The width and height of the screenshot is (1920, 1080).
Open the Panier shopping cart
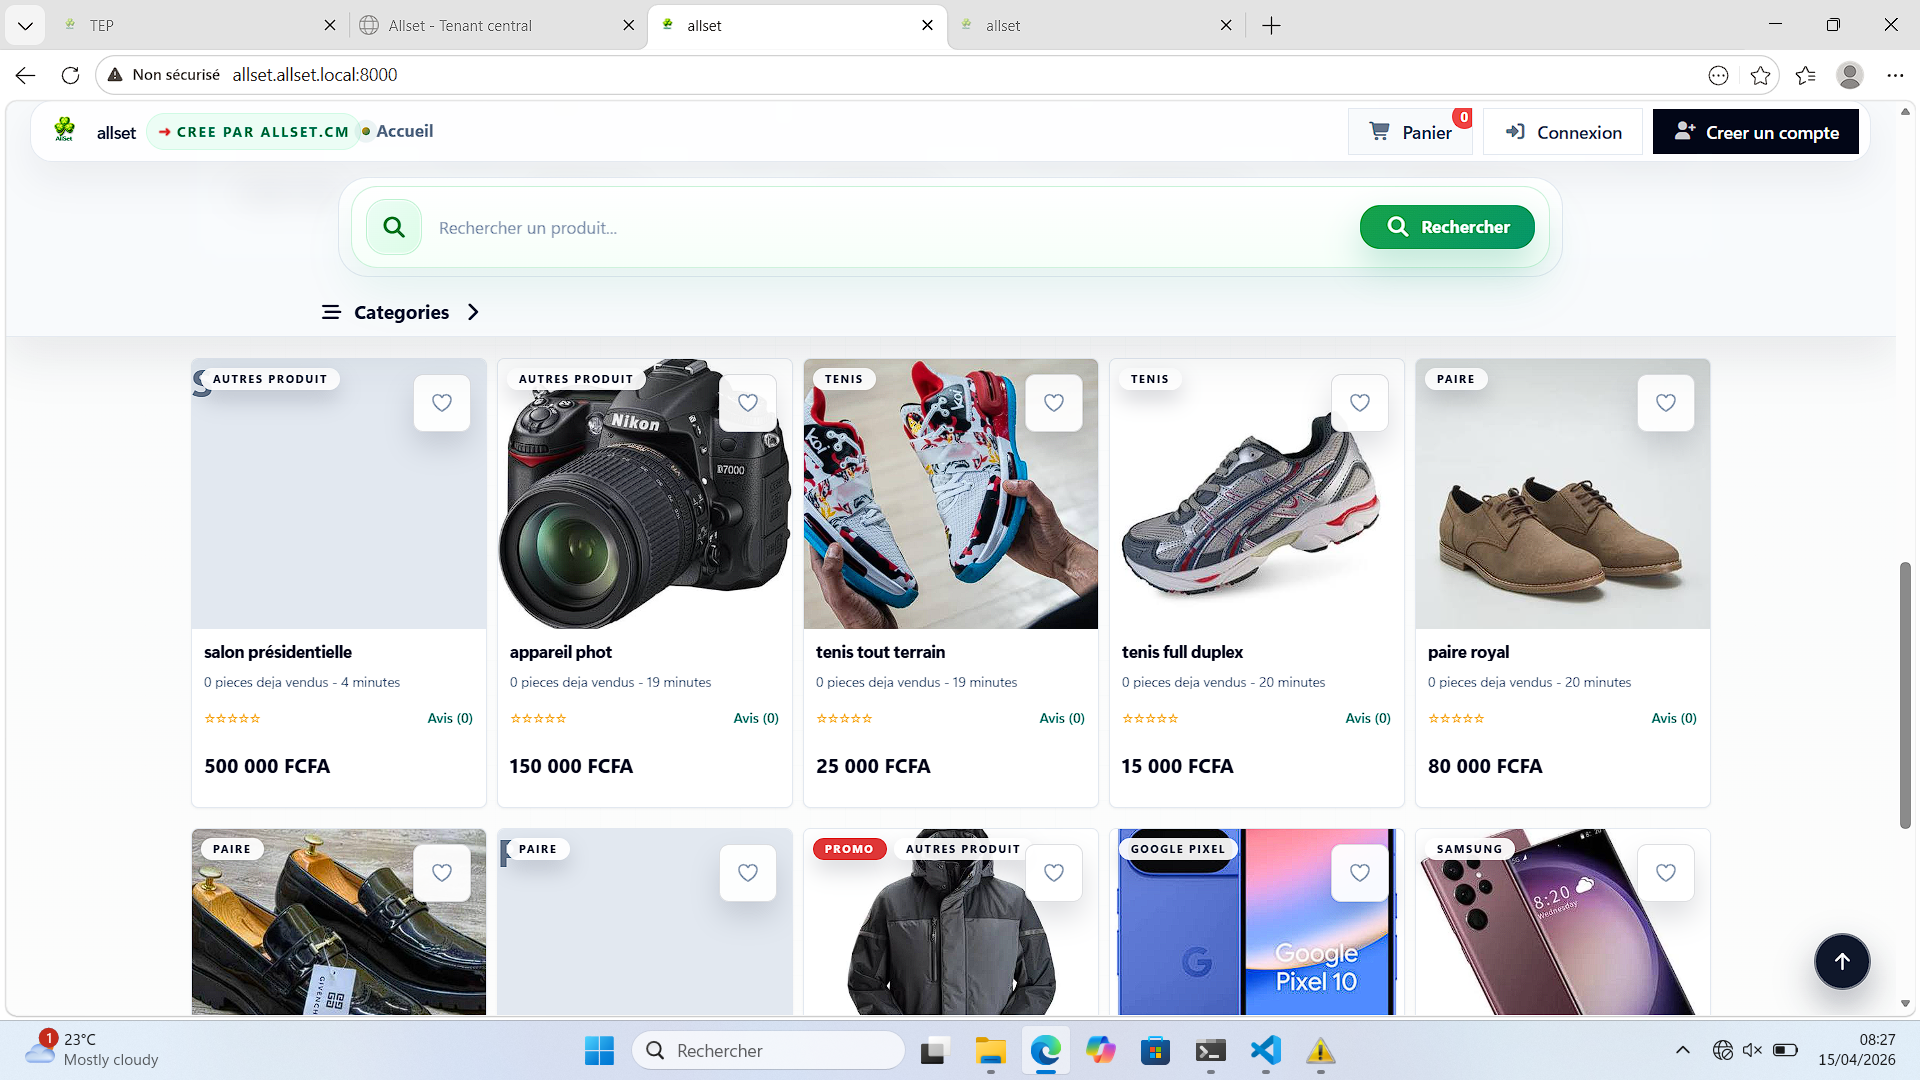pos(1410,132)
